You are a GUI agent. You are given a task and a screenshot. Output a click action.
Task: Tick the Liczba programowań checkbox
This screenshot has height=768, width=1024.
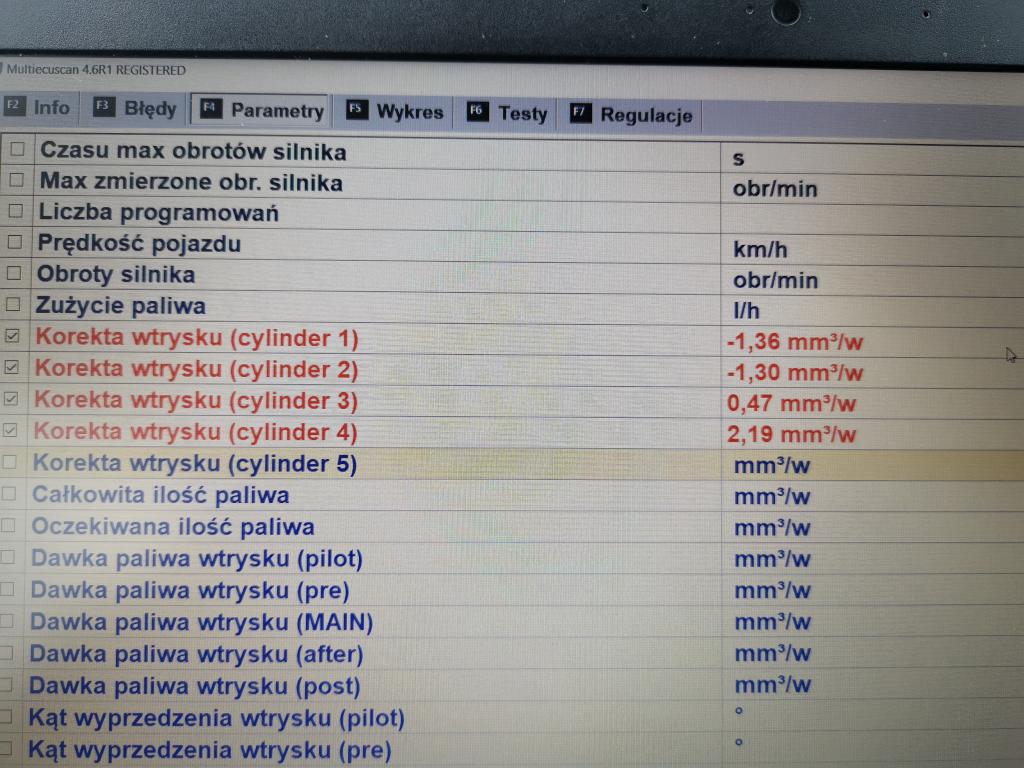[16, 210]
